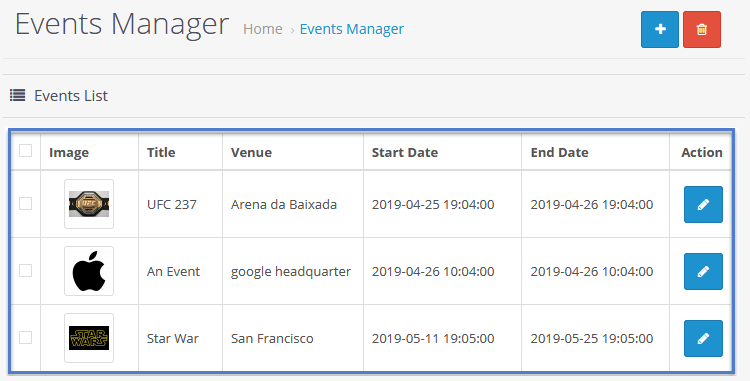Click the red trash delete button
Image resolution: width=750 pixels, height=381 pixels.
[702, 30]
